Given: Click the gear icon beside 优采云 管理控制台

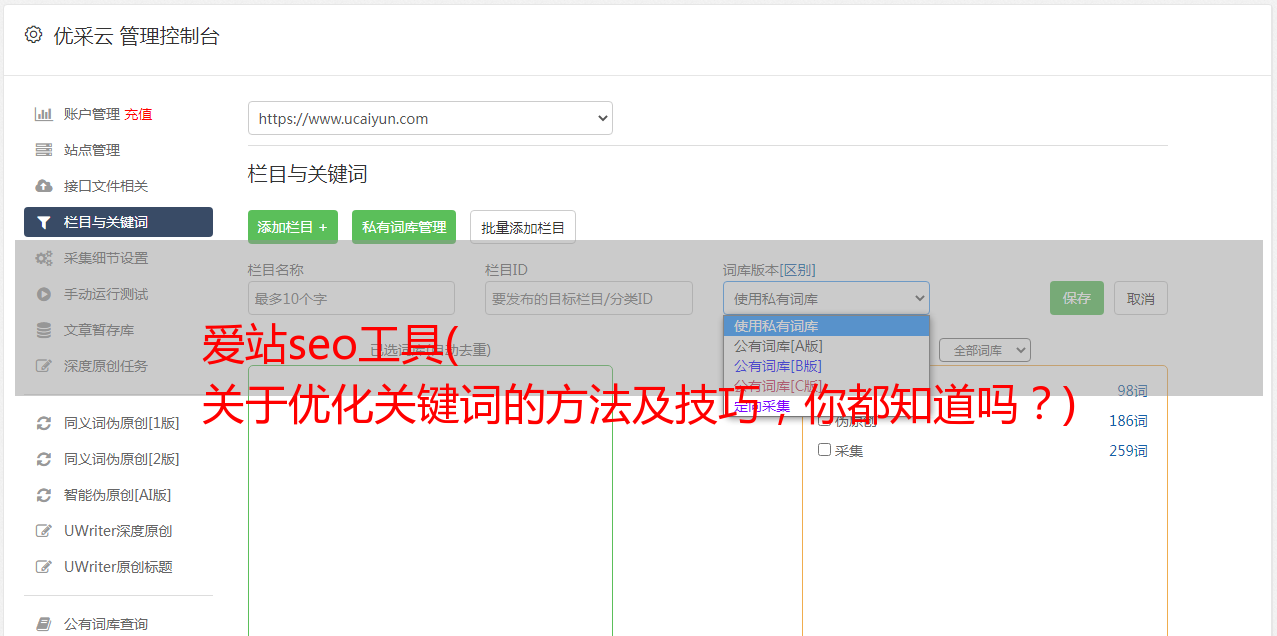Looking at the screenshot, I should tap(33, 35).
